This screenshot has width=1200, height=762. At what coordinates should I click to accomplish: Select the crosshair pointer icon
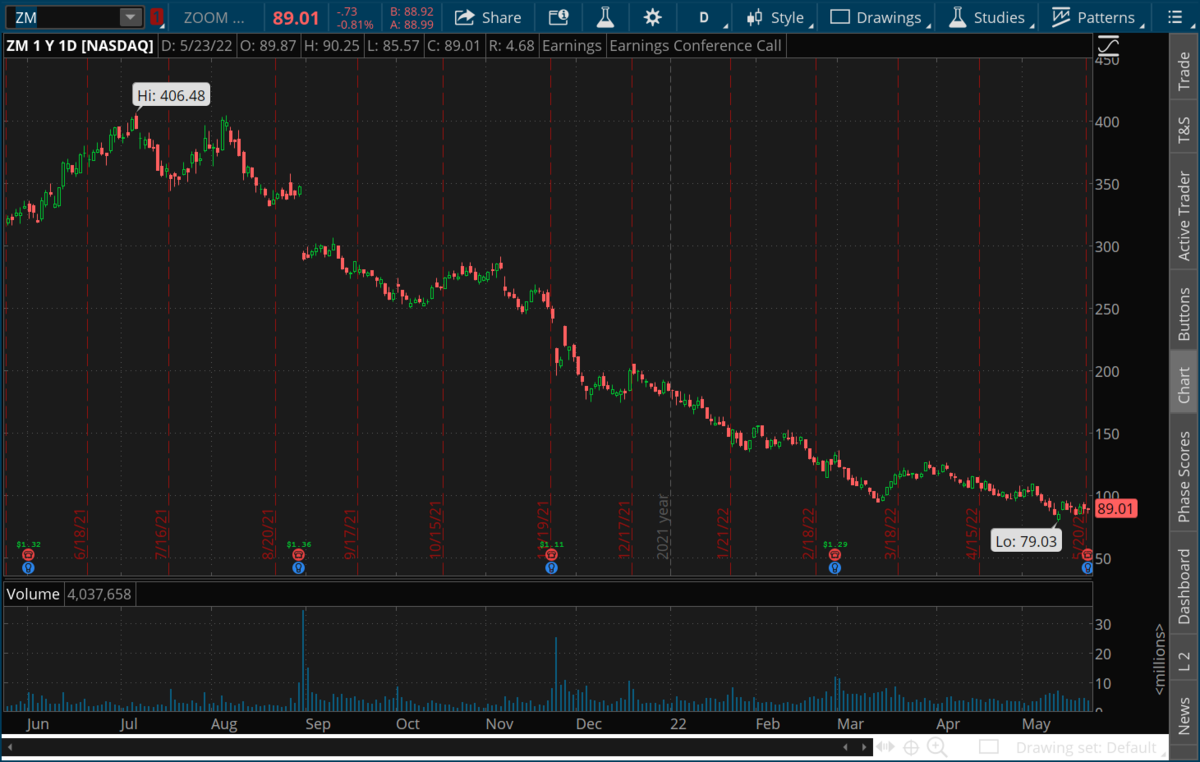(x=911, y=747)
